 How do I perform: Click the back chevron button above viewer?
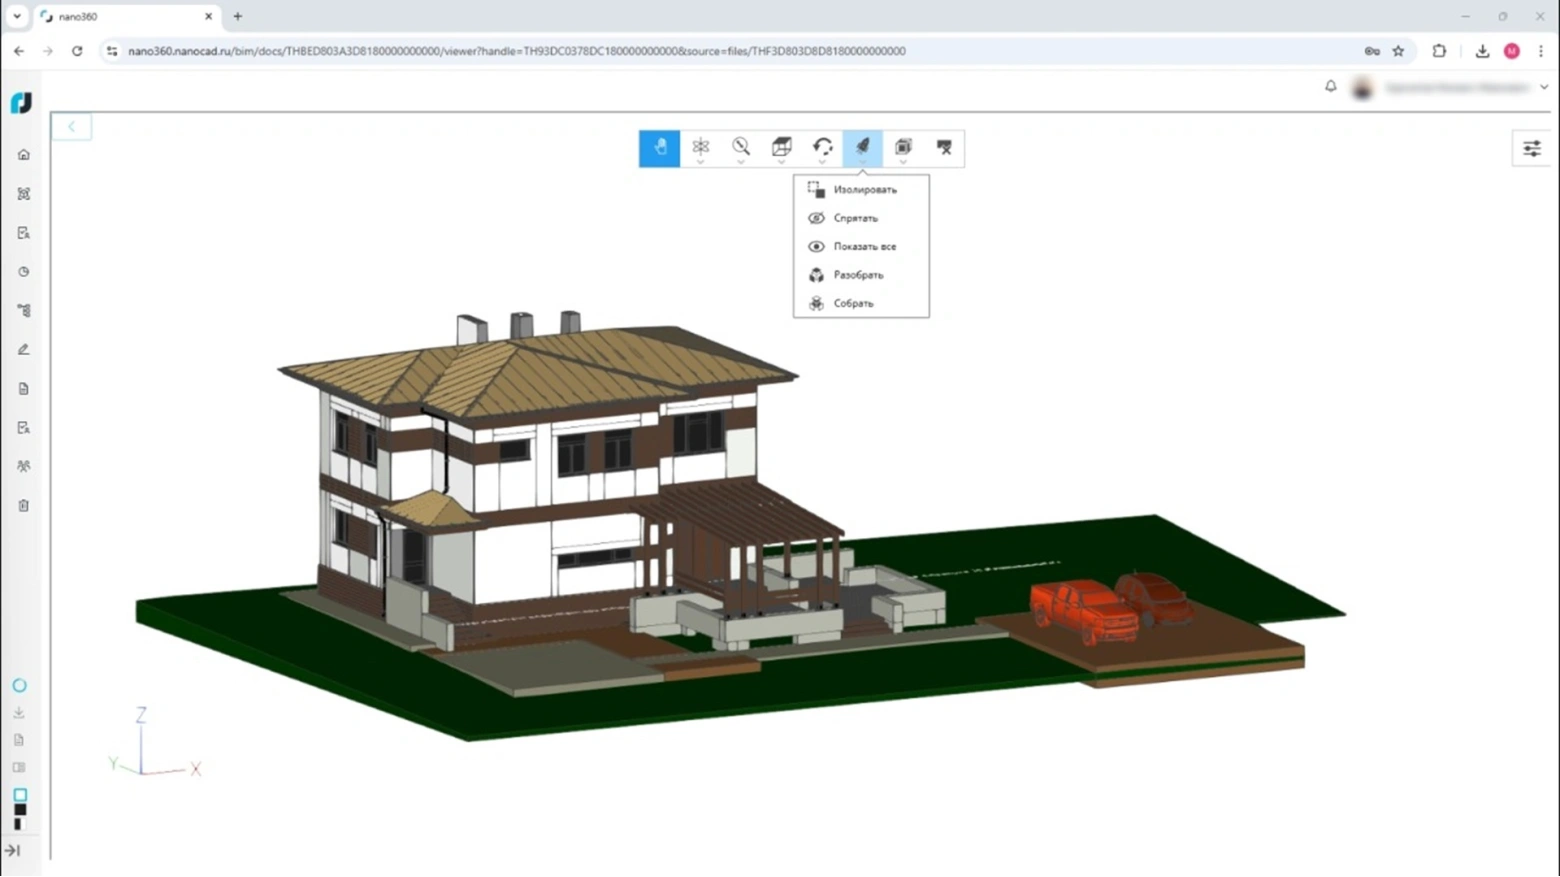(x=71, y=127)
